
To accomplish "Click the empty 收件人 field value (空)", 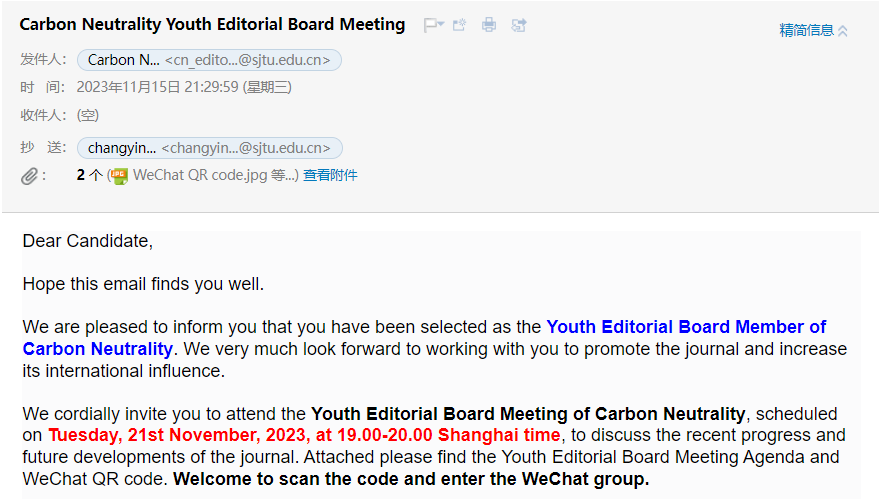I will tap(88, 115).
